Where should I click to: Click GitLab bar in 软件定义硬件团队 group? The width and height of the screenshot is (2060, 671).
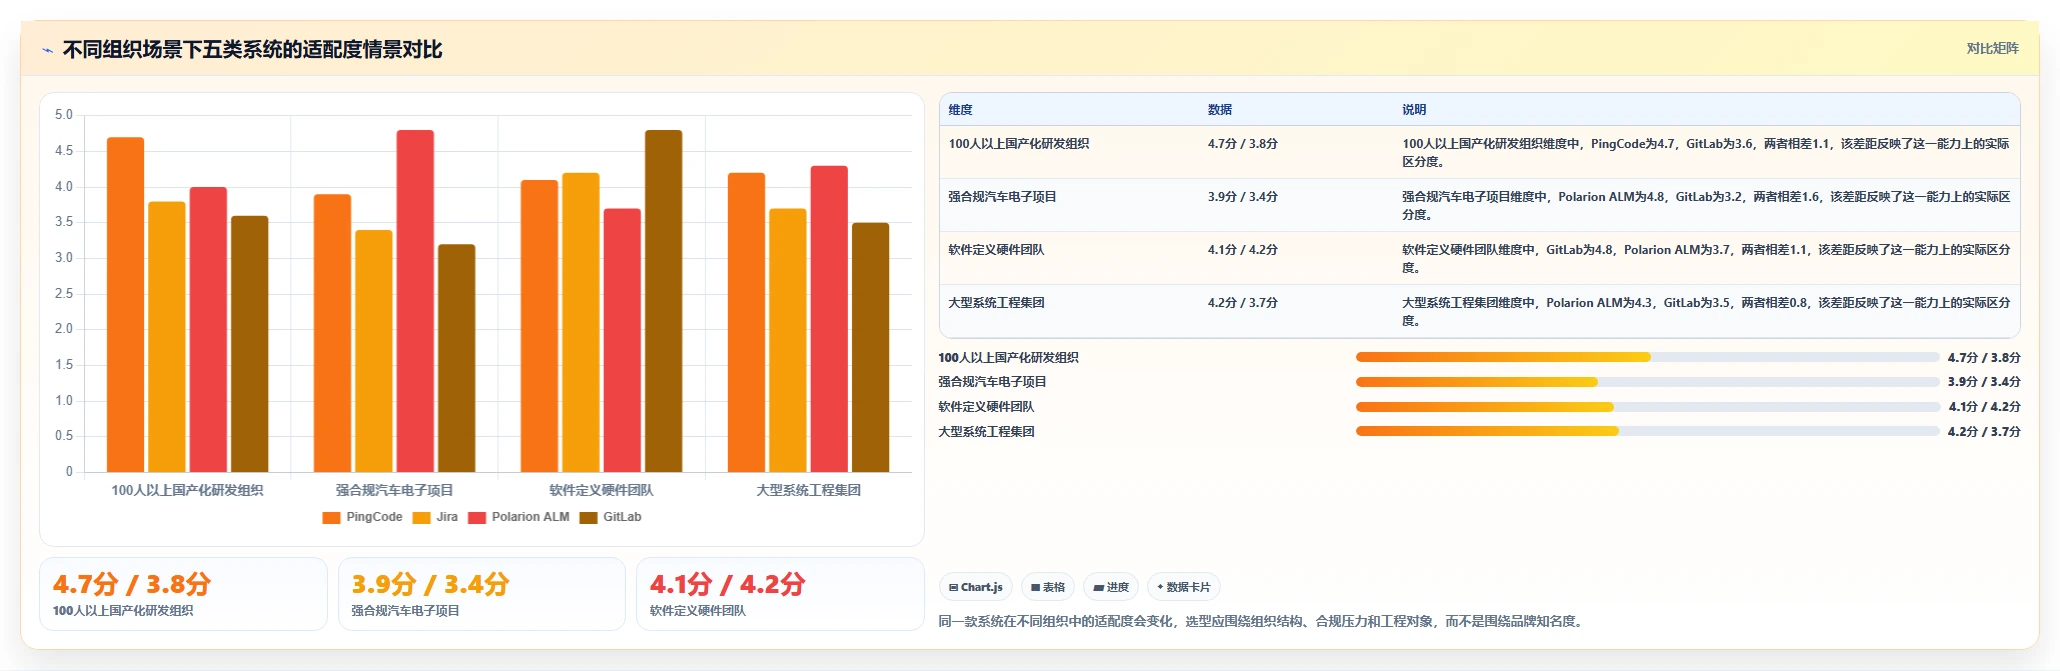point(663,301)
